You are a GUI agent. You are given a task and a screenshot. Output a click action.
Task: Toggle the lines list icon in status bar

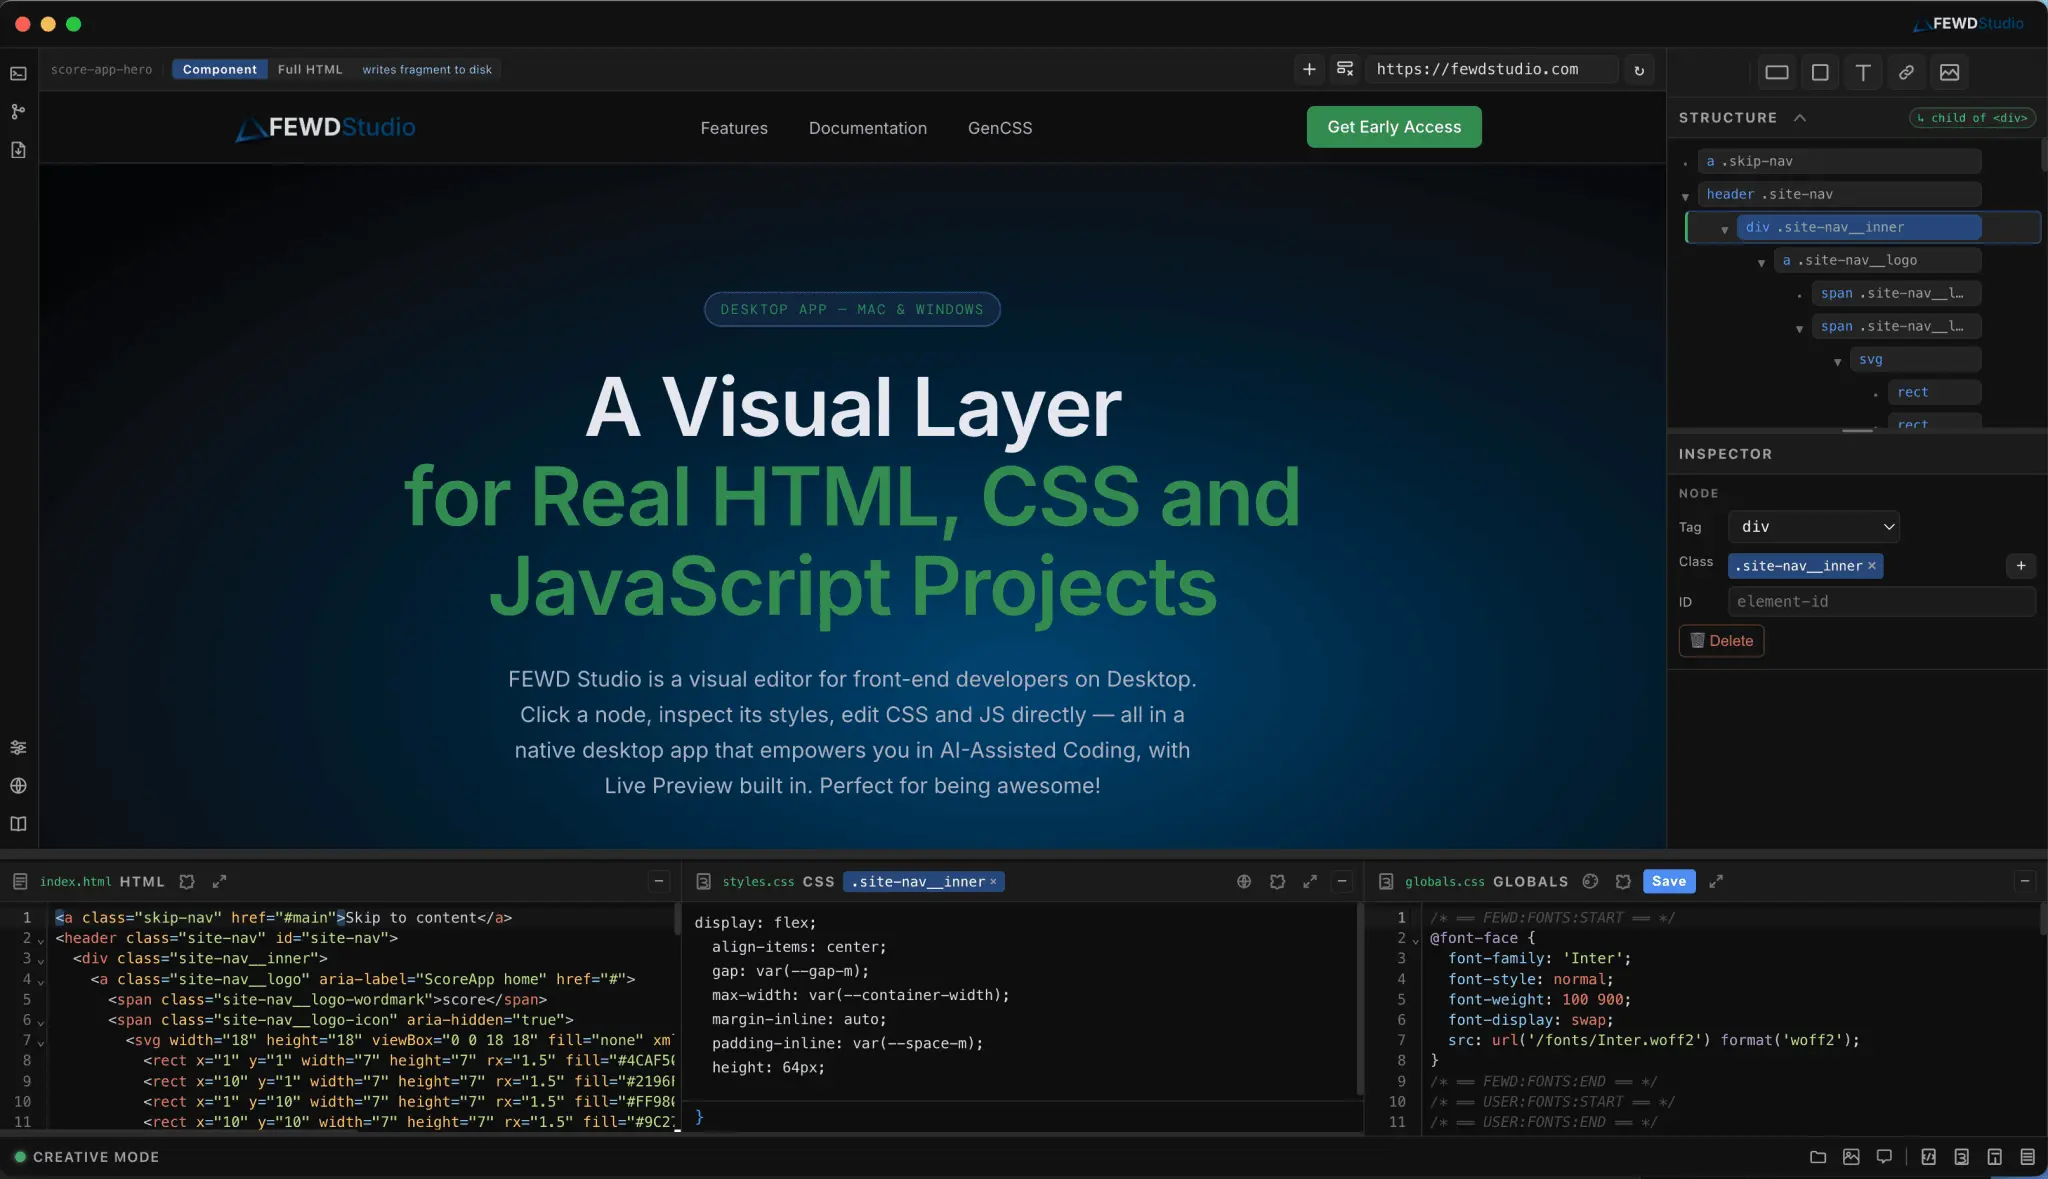coord(2028,1157)
